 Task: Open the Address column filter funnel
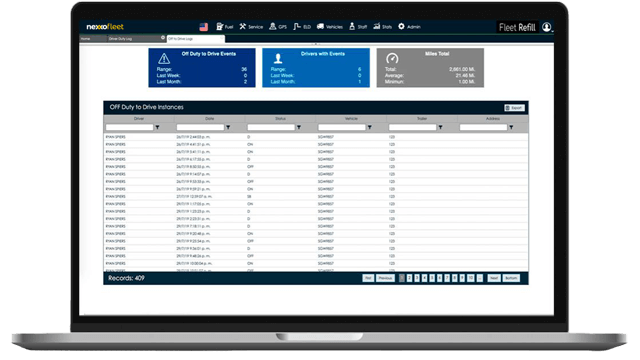[511, 127]
